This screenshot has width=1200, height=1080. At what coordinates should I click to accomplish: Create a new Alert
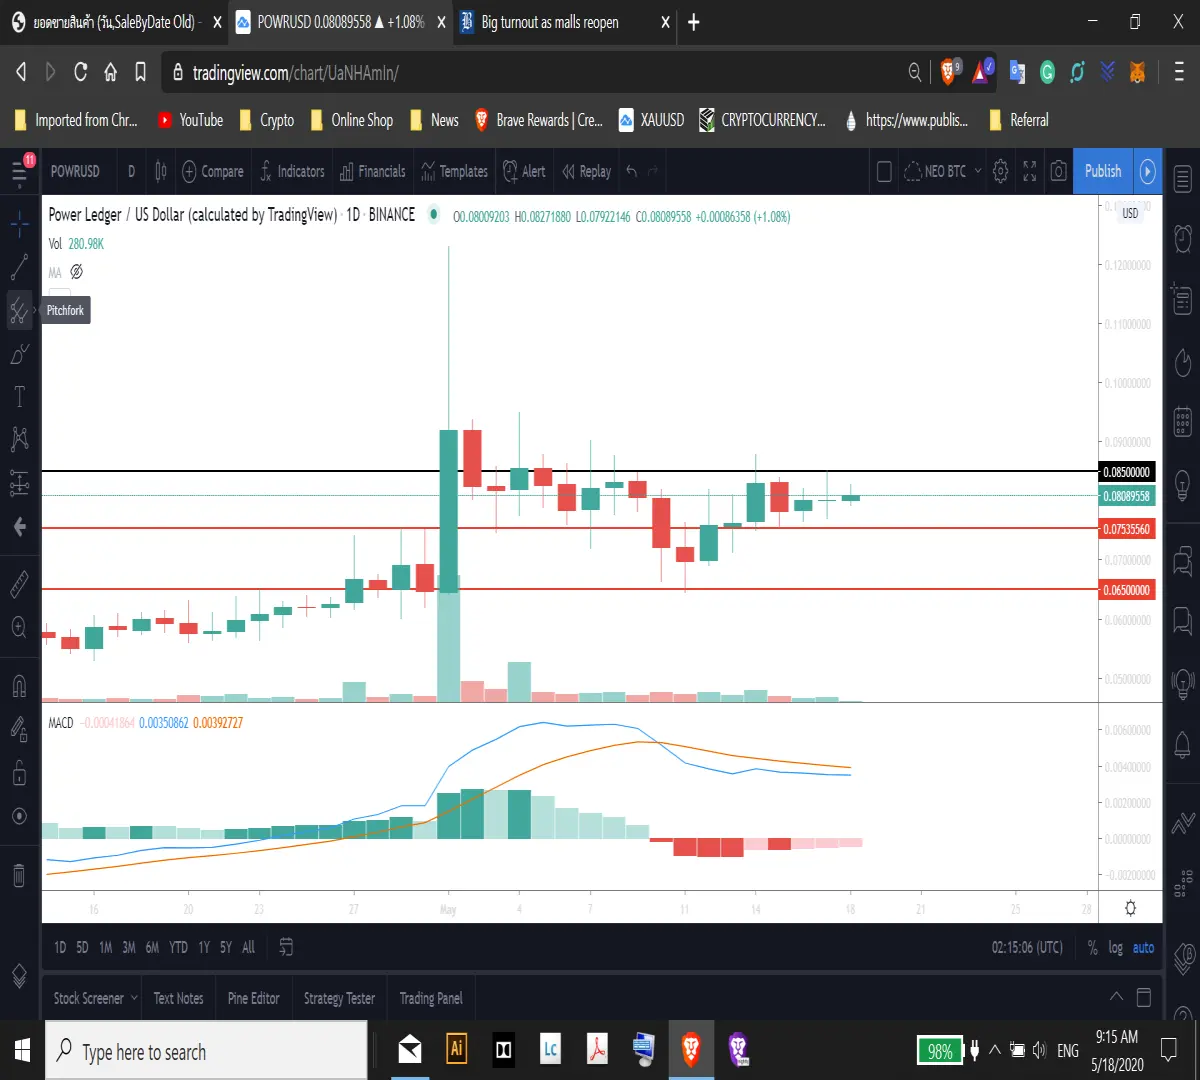click(525, 171)
